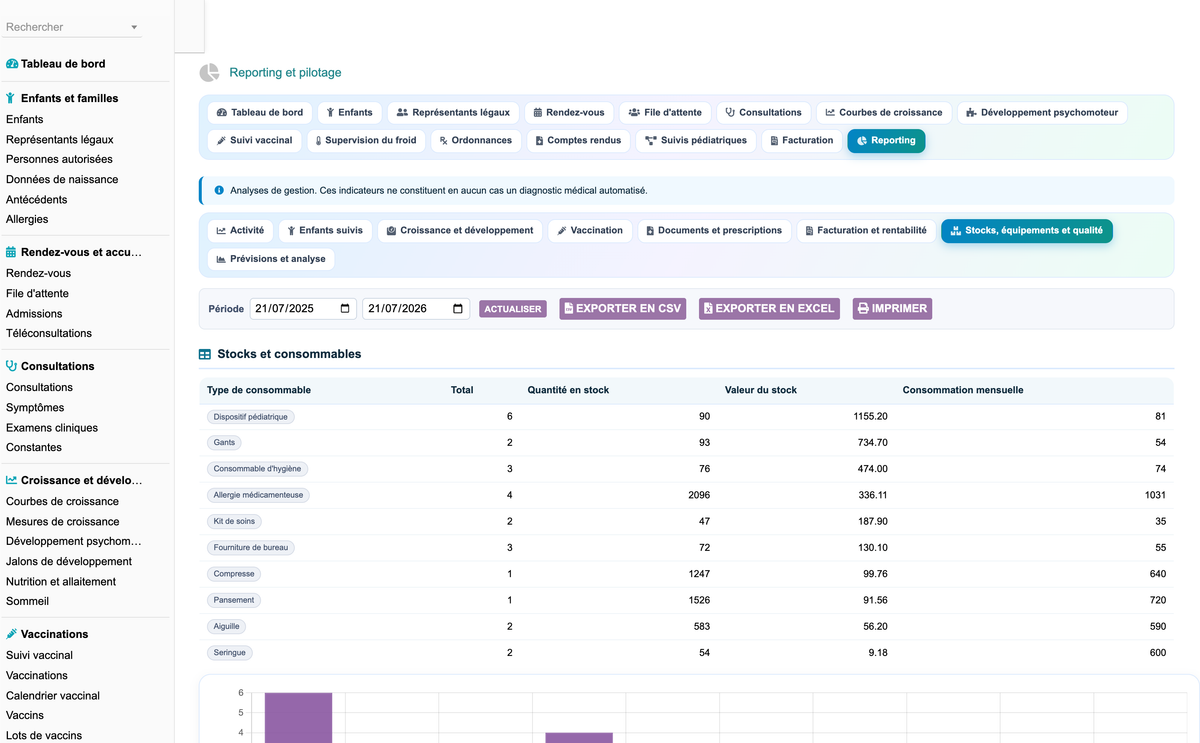
Task: Open the Ordonnances module tab
Action: point(476,141)
